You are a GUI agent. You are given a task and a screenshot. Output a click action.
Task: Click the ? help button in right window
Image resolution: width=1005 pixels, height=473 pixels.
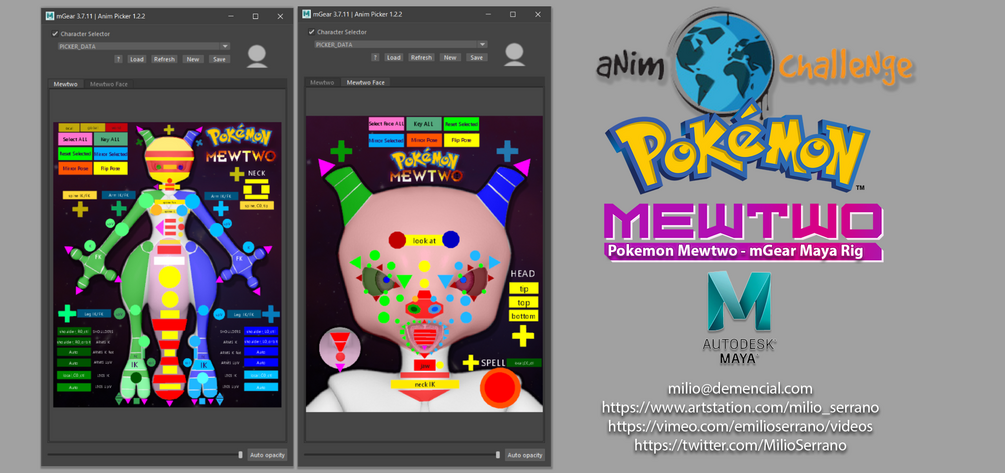[376, 57]
